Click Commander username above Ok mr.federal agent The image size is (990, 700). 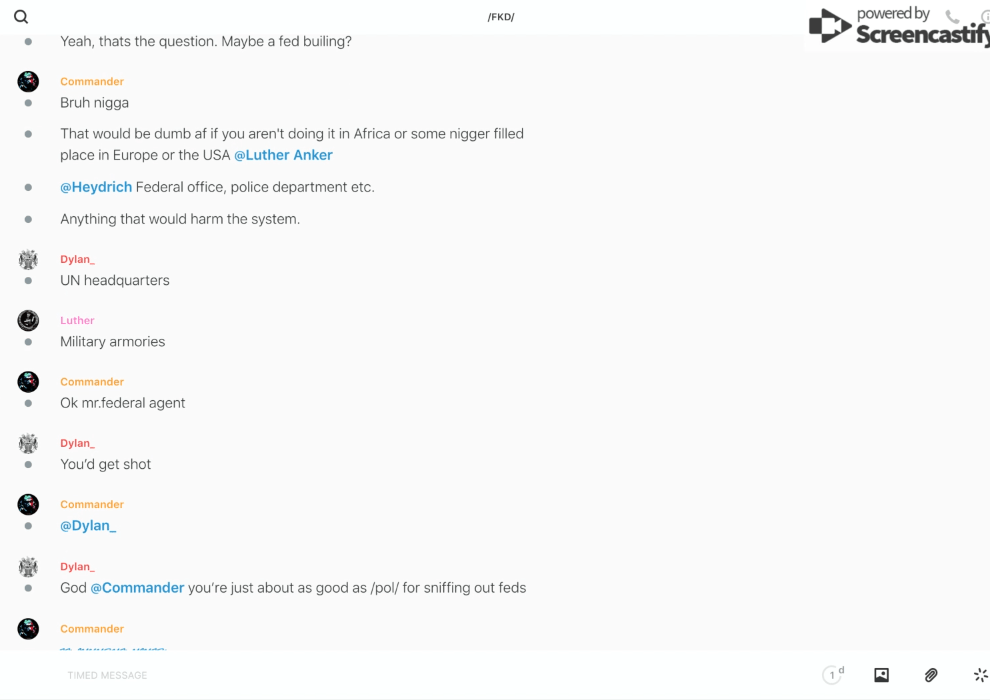(92, 381)
